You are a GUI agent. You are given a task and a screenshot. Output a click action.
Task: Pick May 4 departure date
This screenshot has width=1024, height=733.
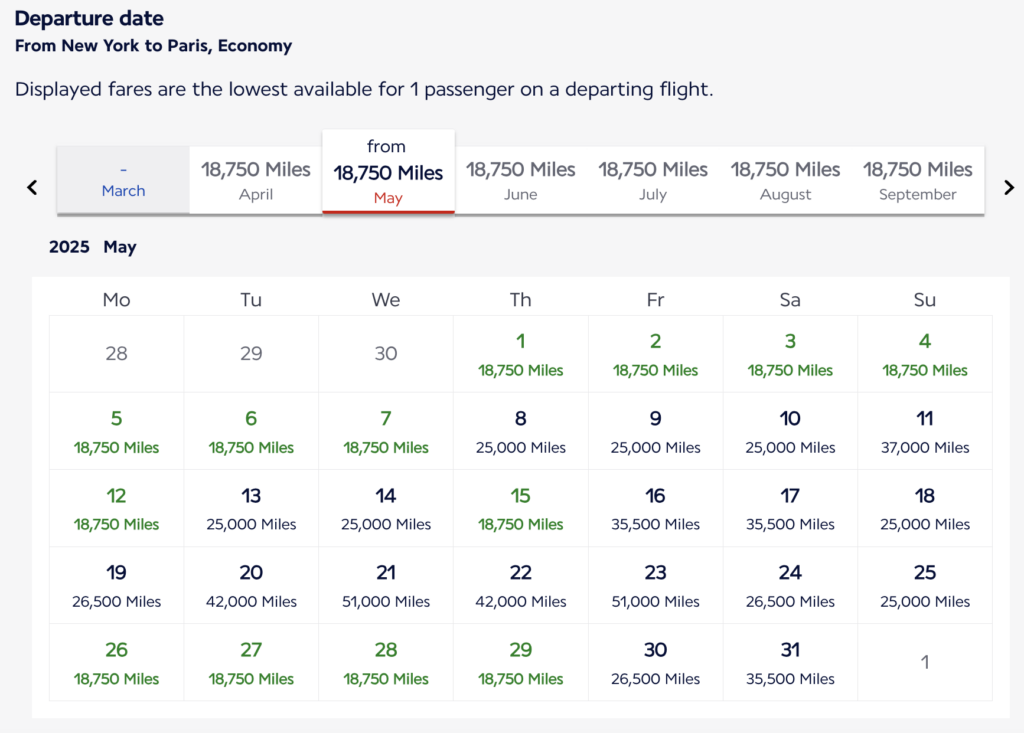925,354
